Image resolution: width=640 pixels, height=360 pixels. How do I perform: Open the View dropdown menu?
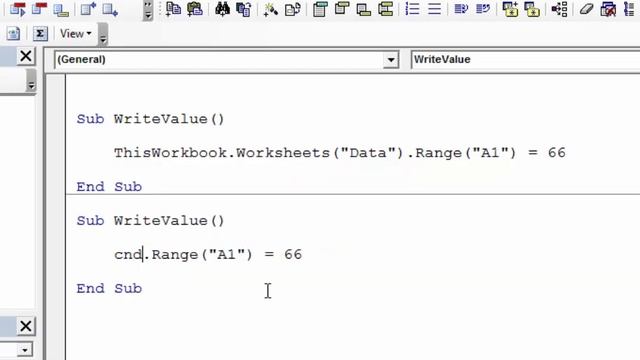click(x=76, y=33)
